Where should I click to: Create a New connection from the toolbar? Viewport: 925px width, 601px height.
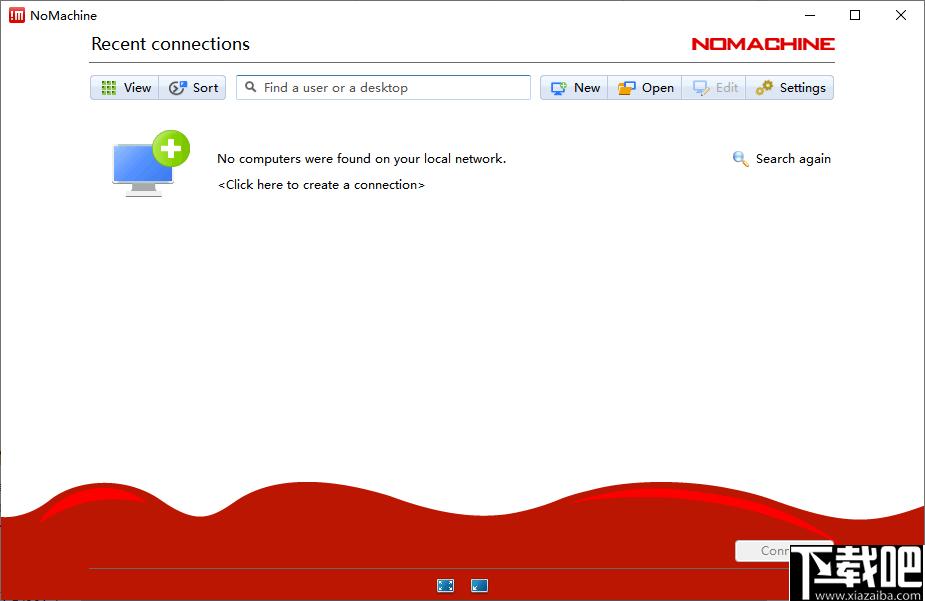pyautogui.click(x=574, y=88)
